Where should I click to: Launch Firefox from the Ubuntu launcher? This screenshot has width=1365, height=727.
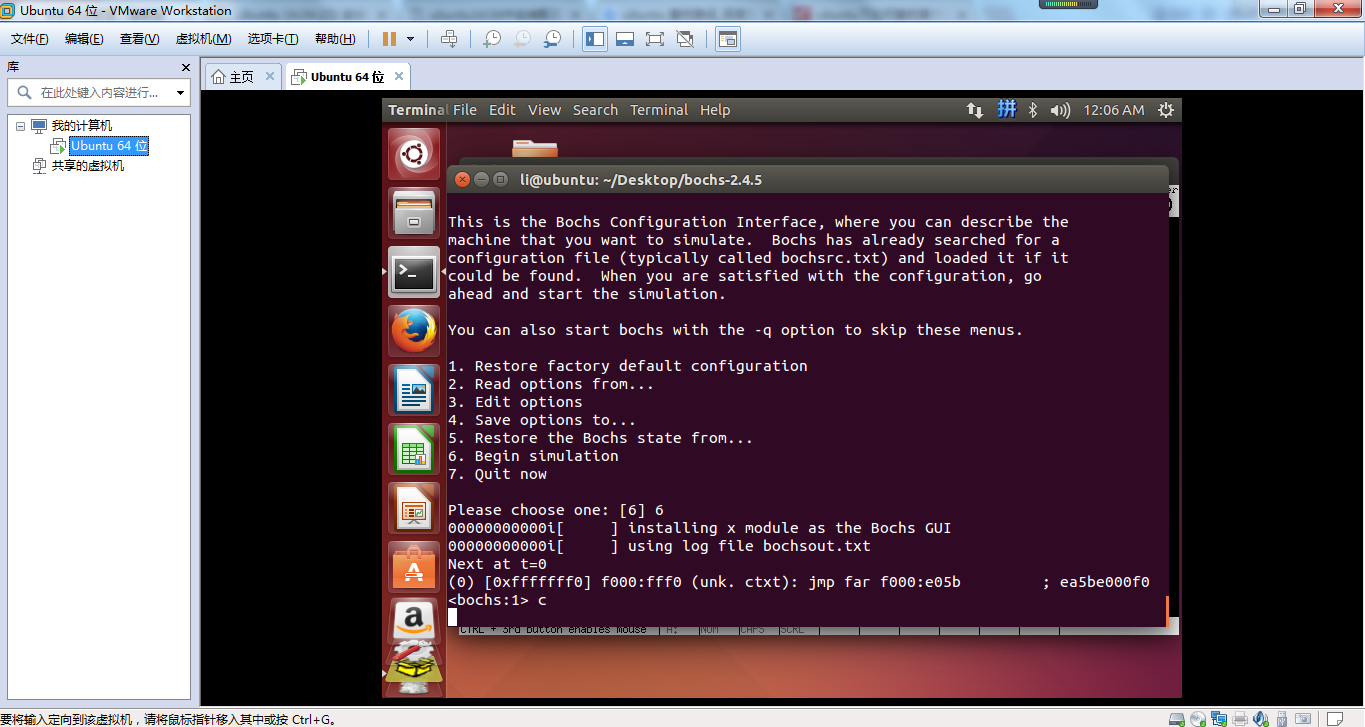coord(413,331)
